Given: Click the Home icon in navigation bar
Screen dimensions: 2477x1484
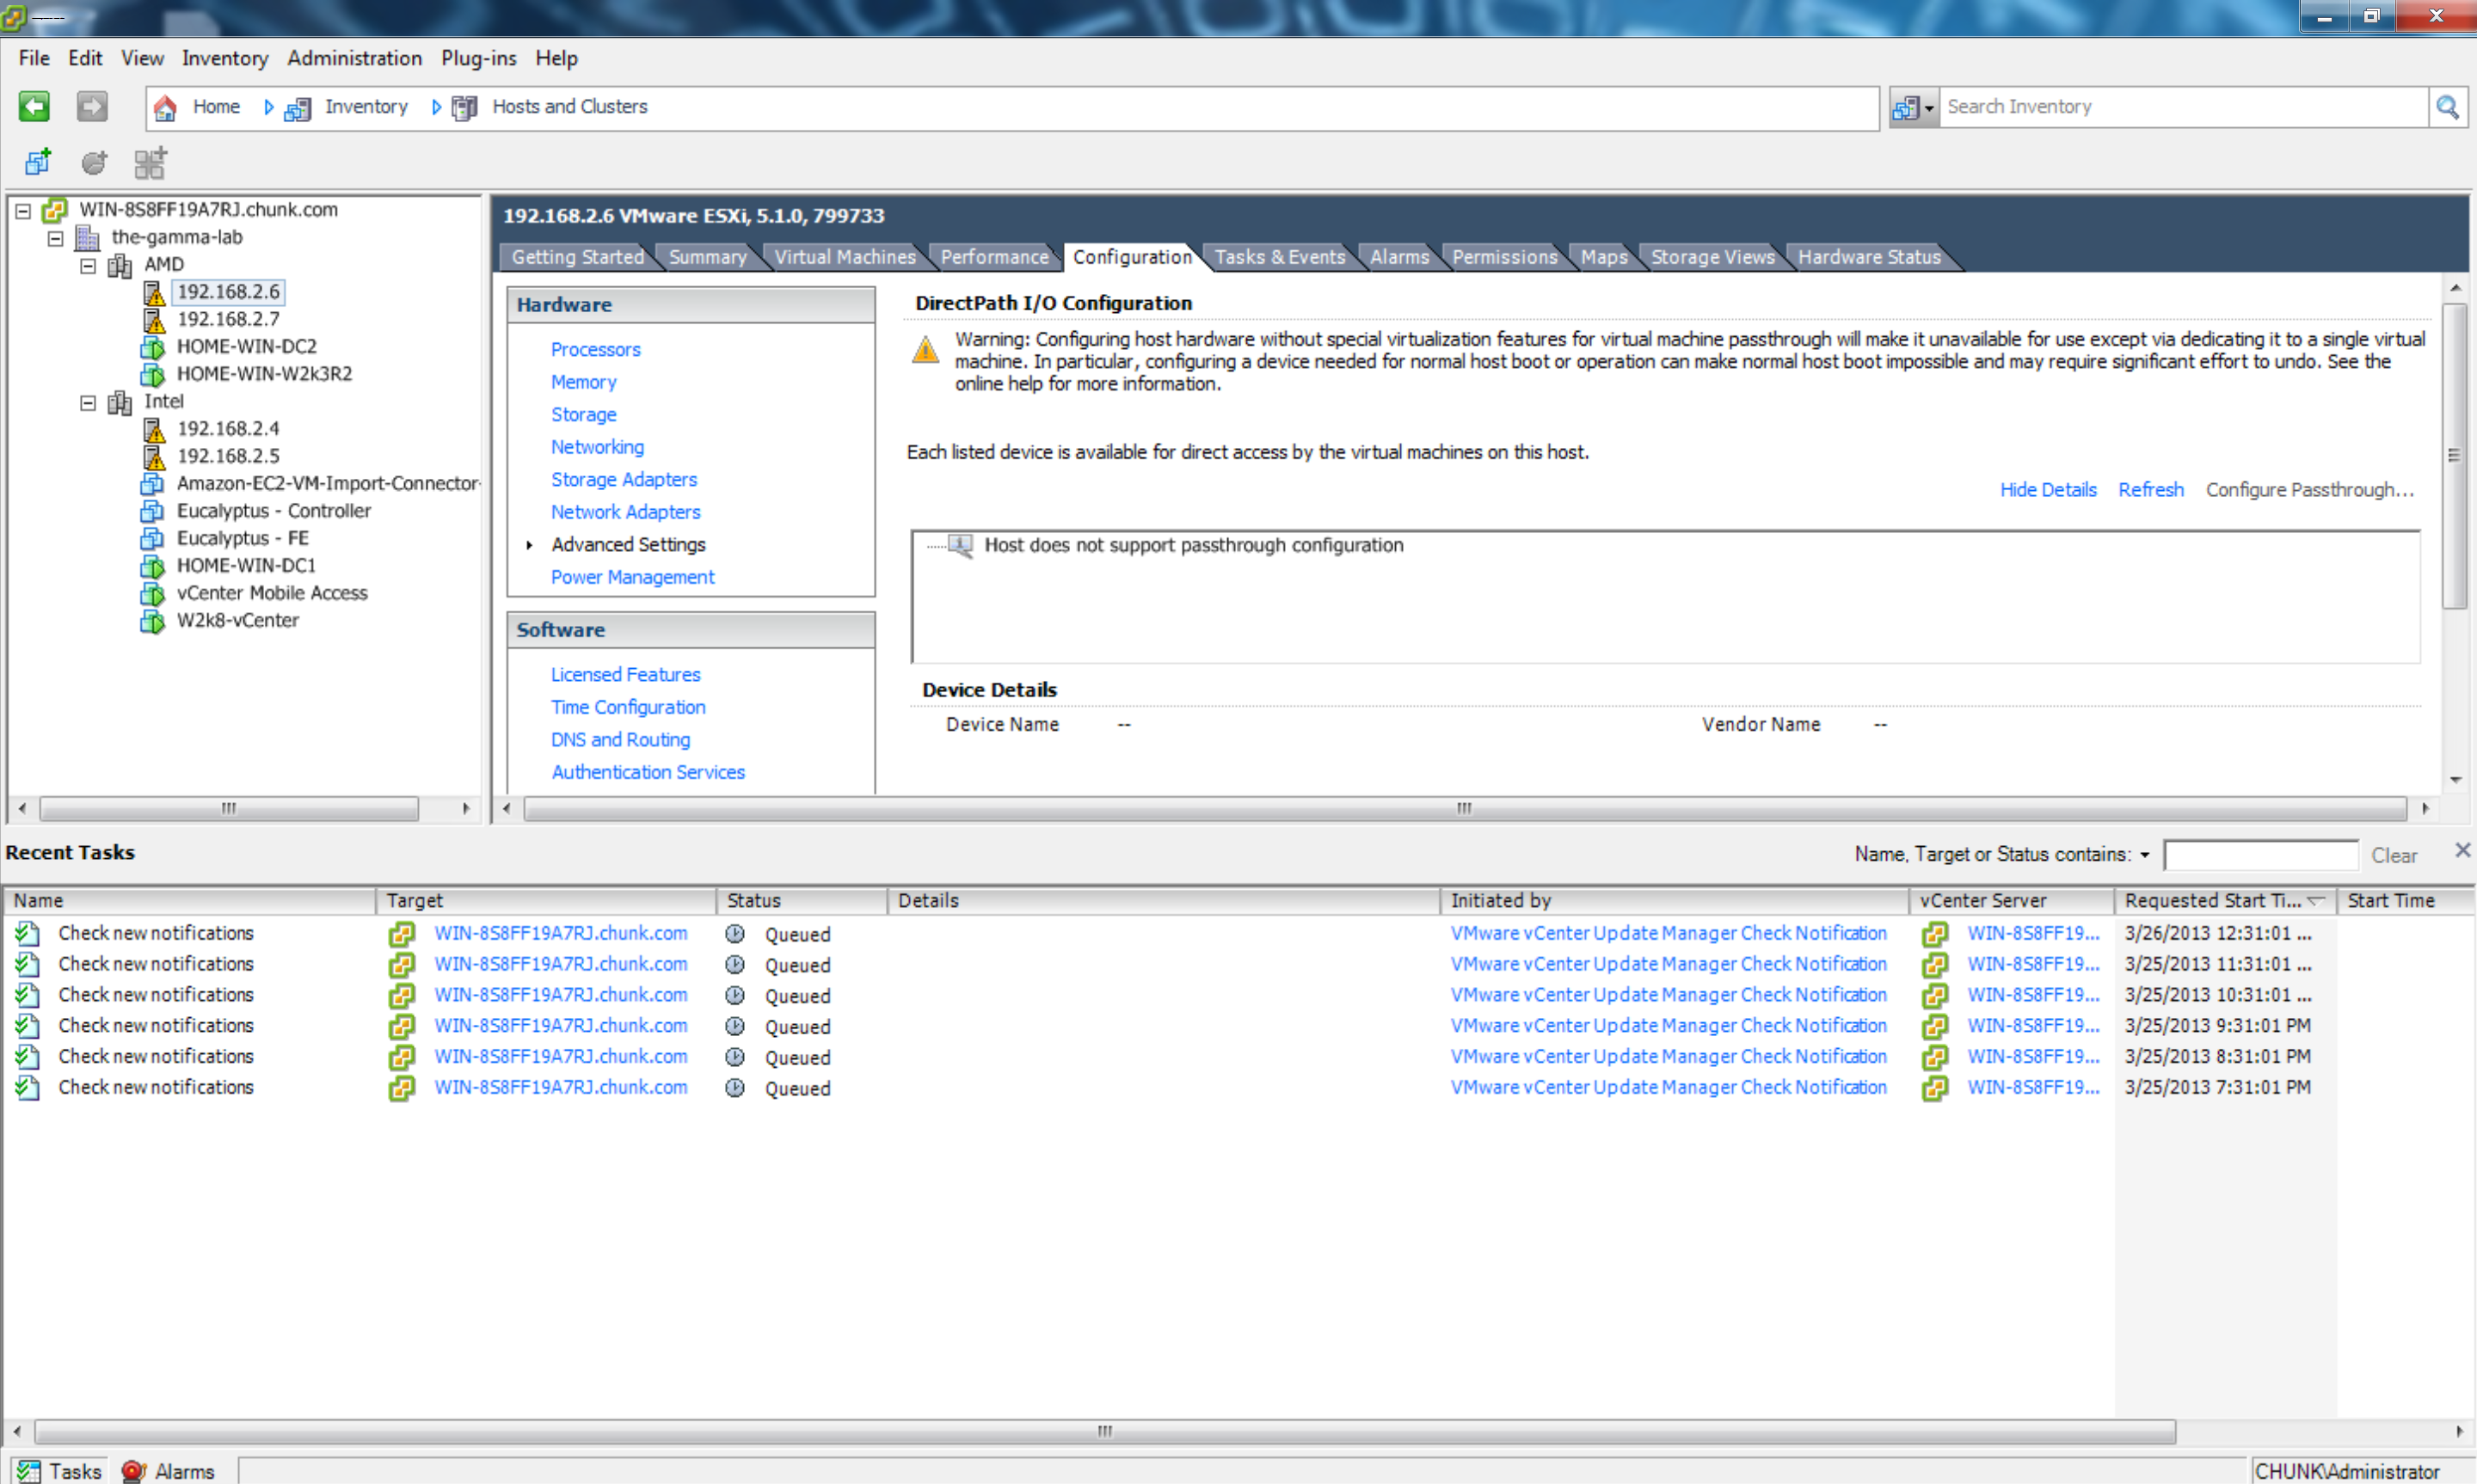Looking at the screenshot, I should tap(166, 107).
